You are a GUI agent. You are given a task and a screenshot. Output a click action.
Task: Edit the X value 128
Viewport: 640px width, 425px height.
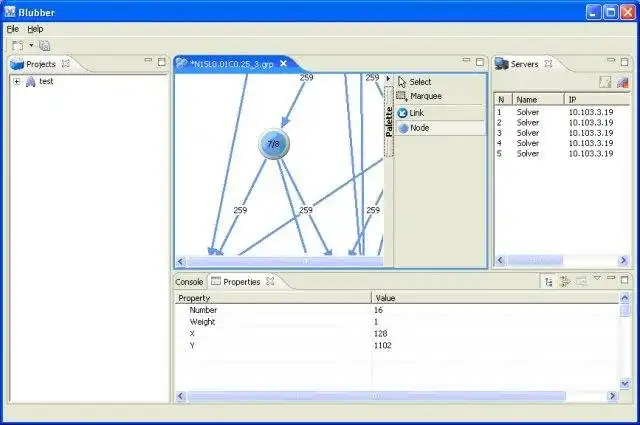coord(380,334)
